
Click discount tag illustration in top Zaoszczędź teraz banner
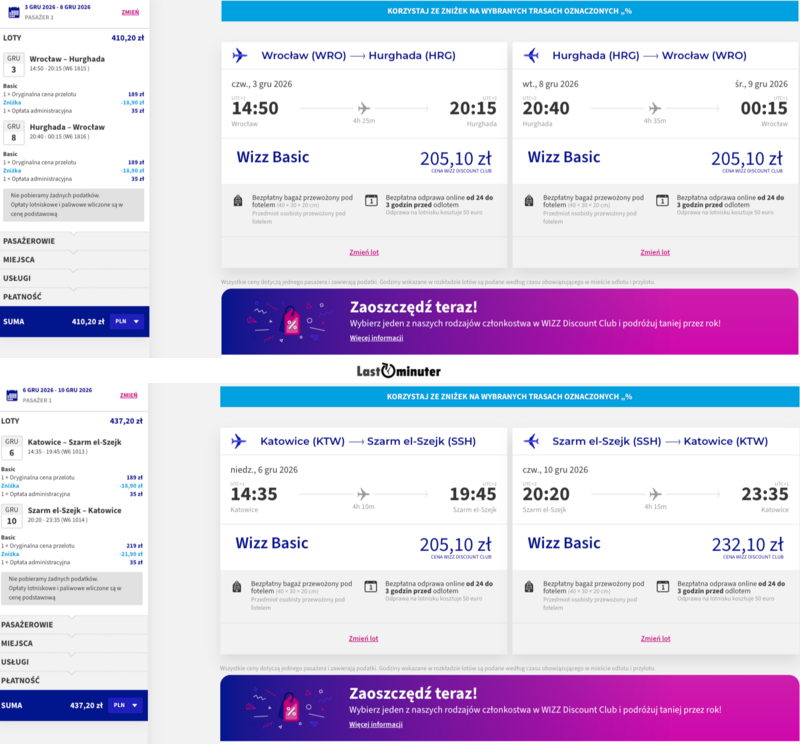291,322
